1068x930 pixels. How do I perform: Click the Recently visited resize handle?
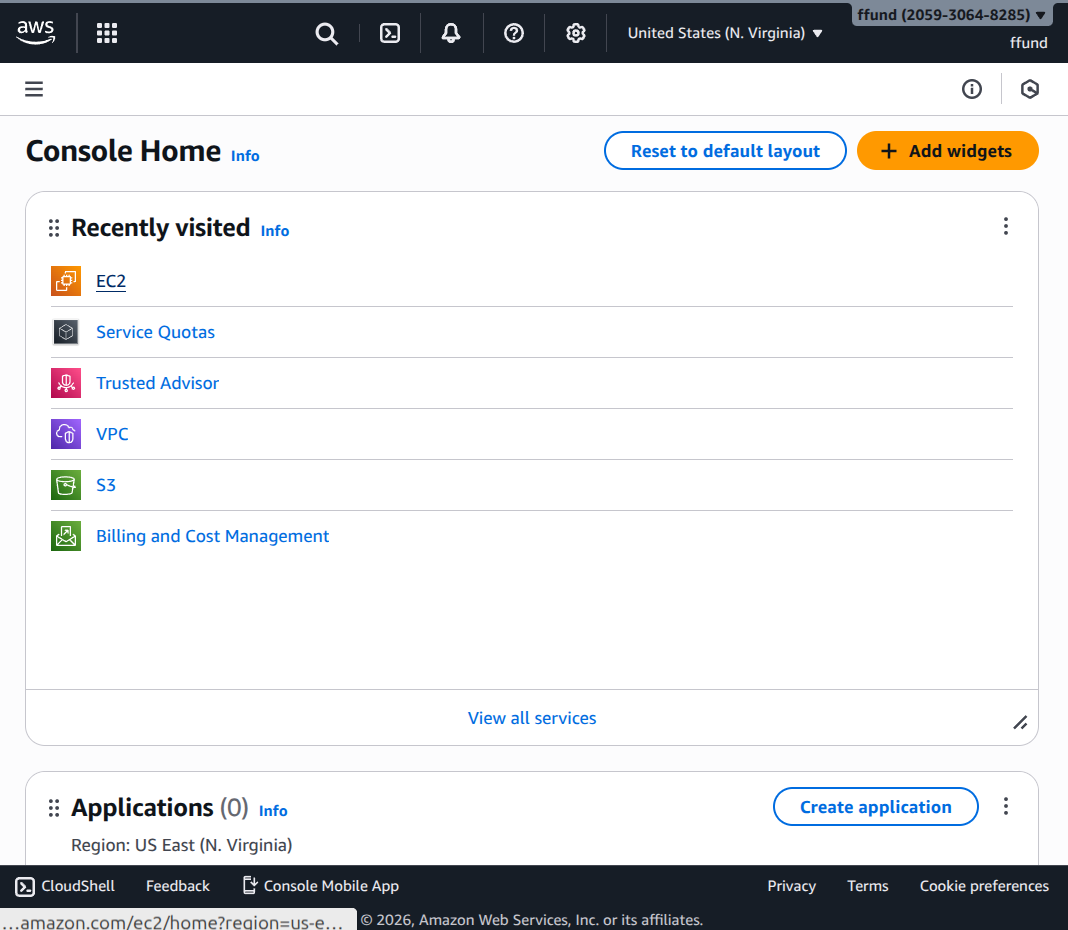pos(1020,723)
